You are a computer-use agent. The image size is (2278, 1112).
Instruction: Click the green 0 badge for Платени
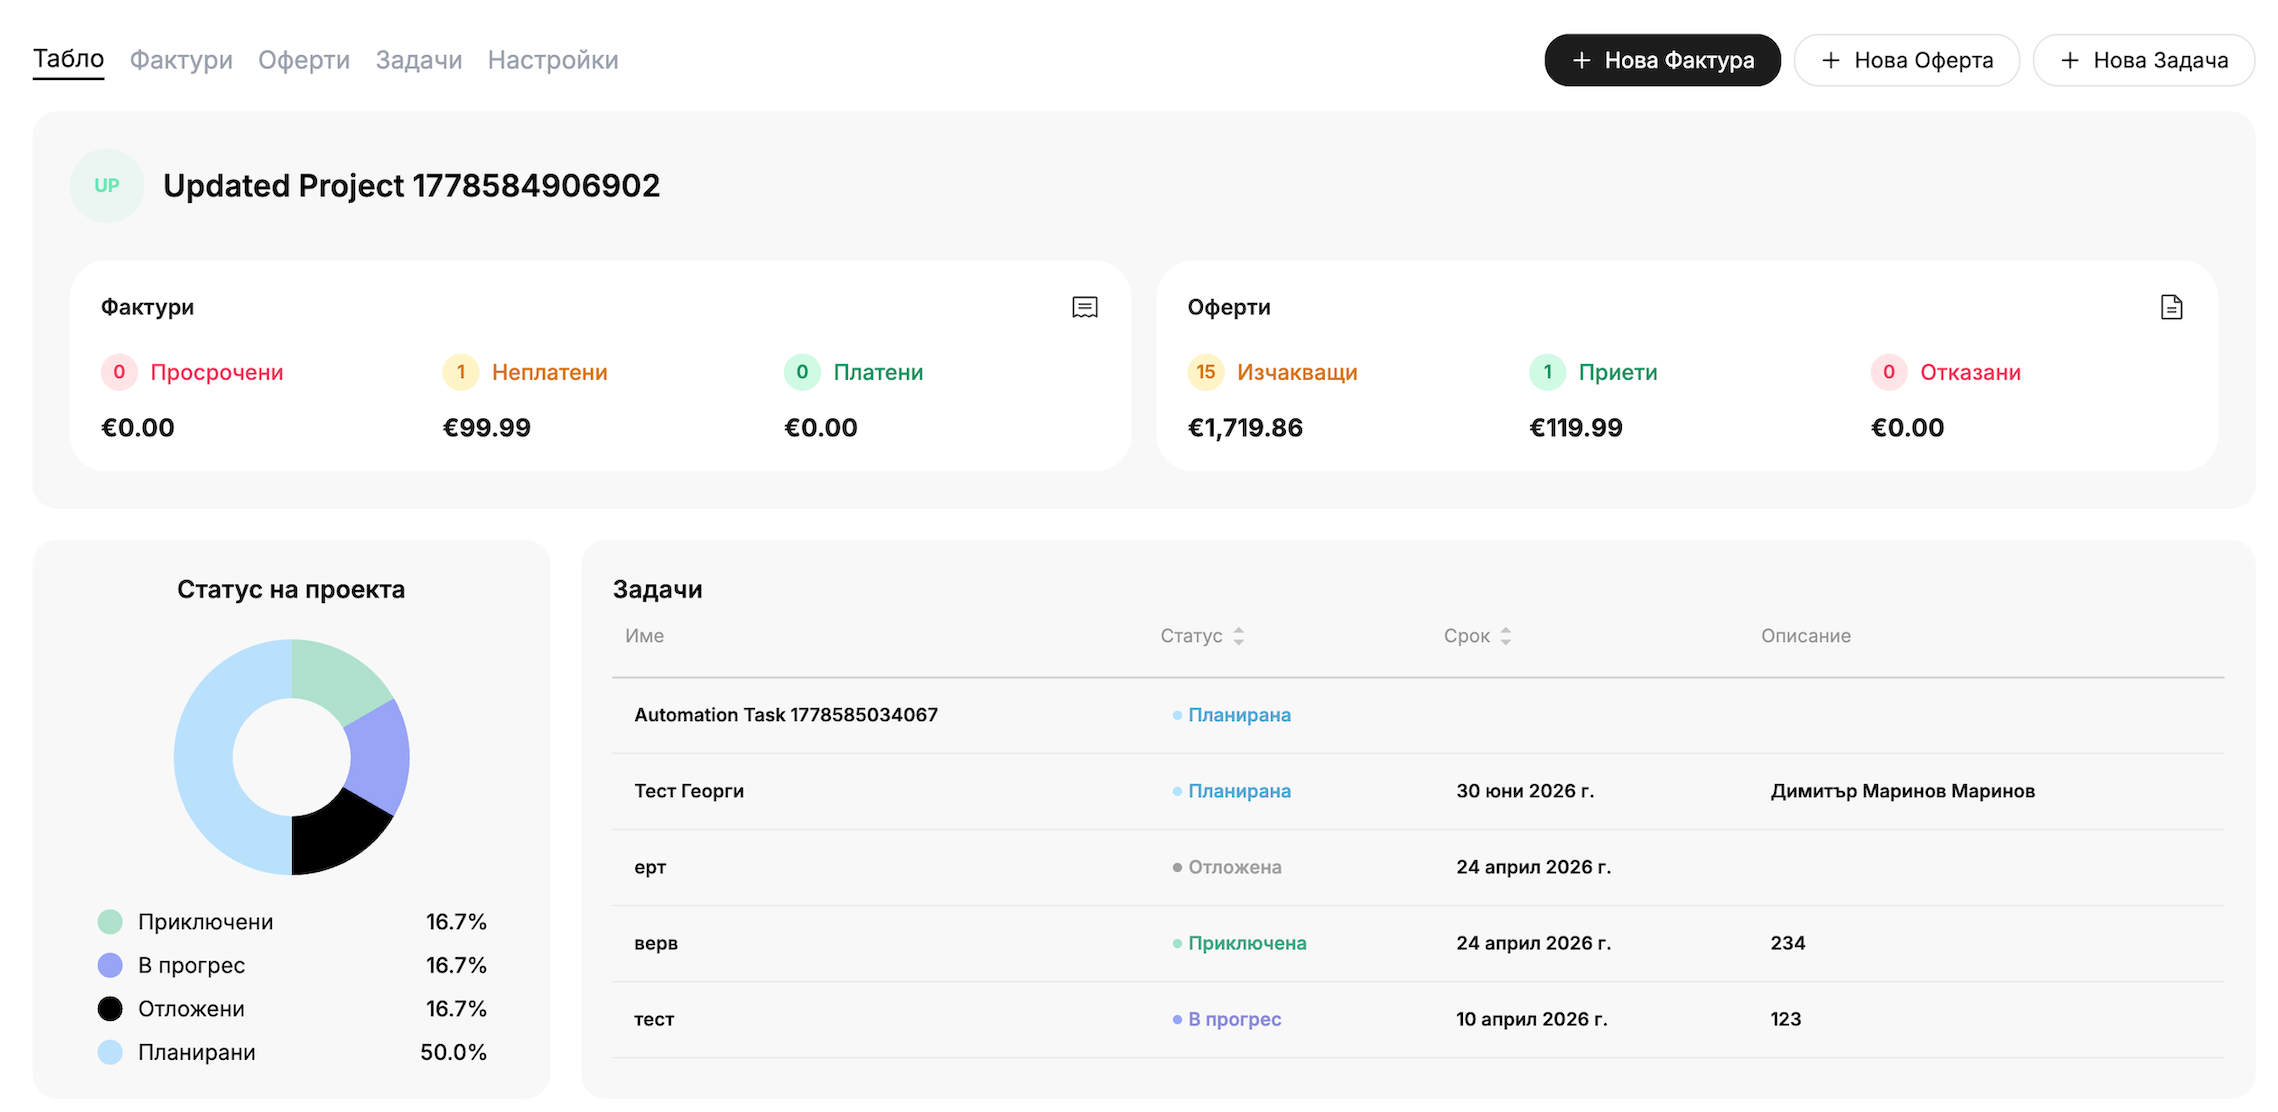tap(802, 372)
